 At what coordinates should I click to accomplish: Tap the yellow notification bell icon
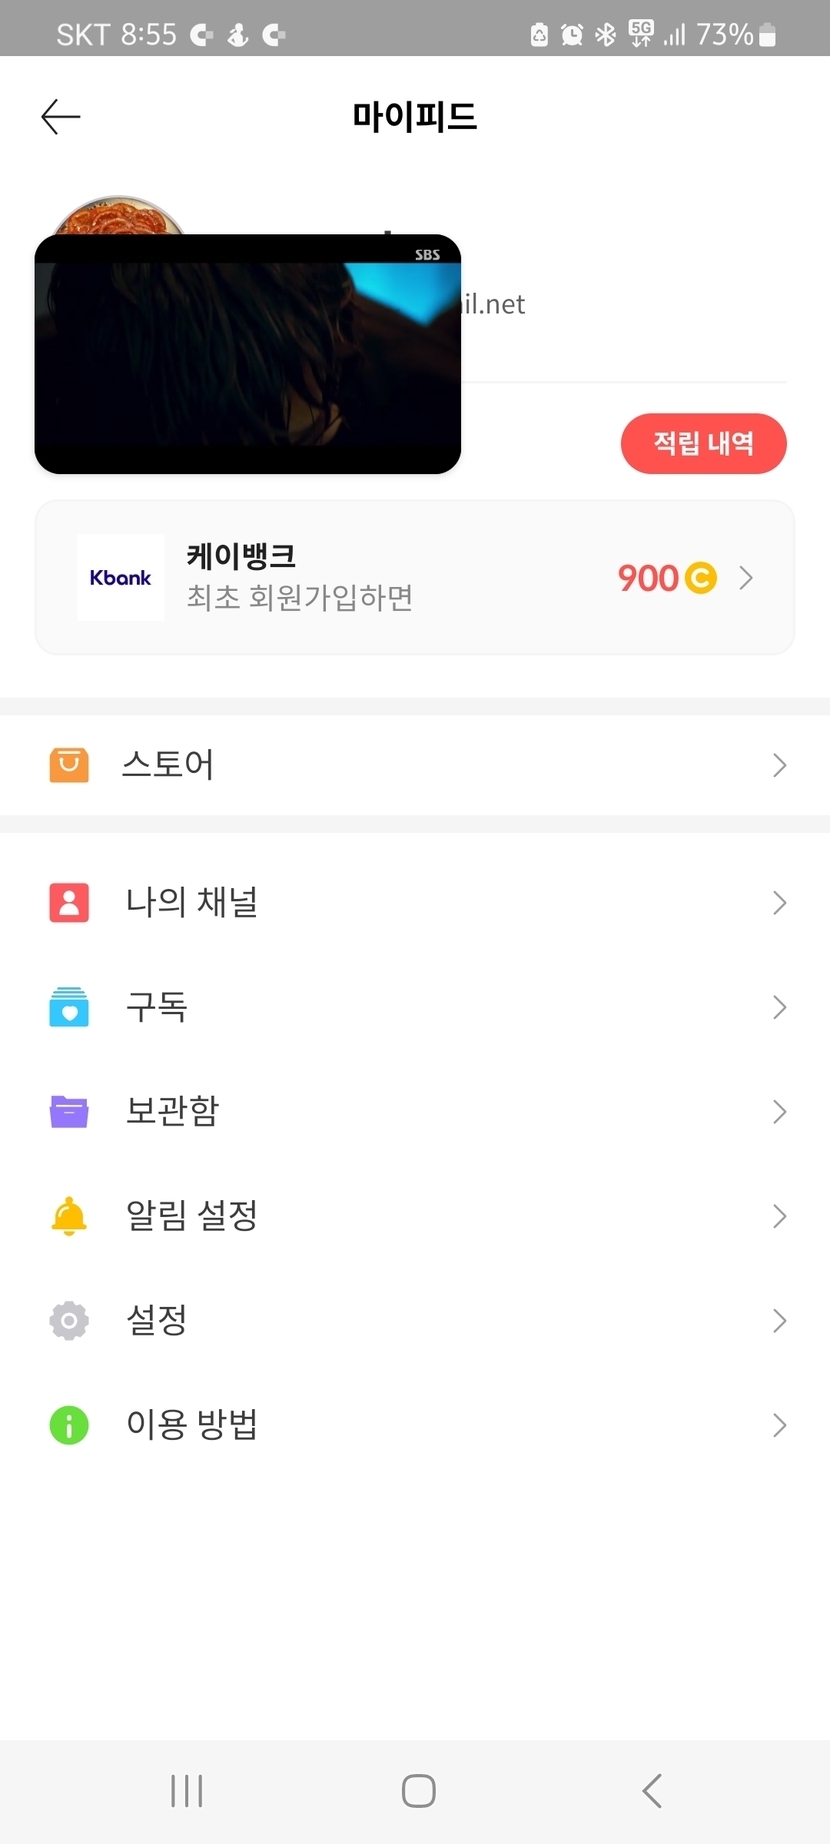click(69, 1216)
